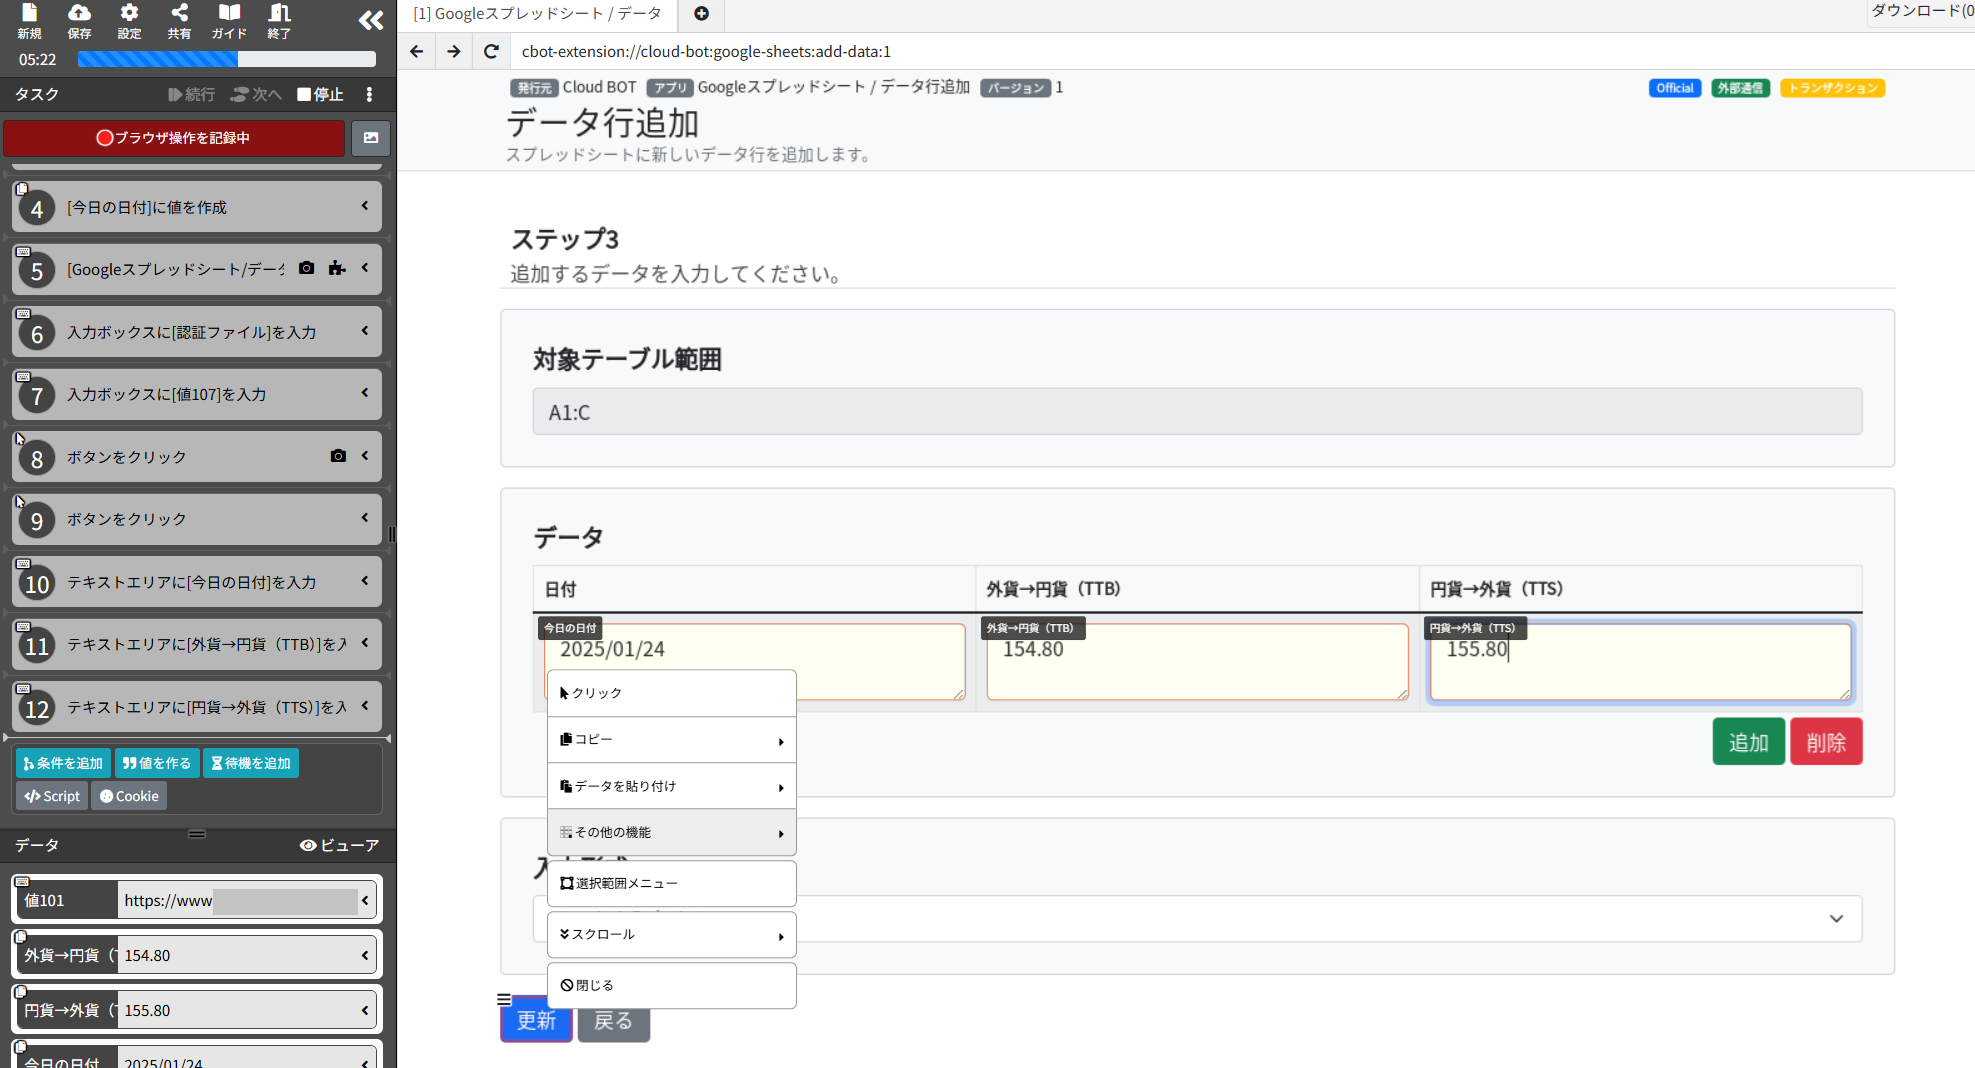Image resolution: width=1975 pixels, height=1068 pixels.
Task: Go back in the browser
Action: (417, 51)
